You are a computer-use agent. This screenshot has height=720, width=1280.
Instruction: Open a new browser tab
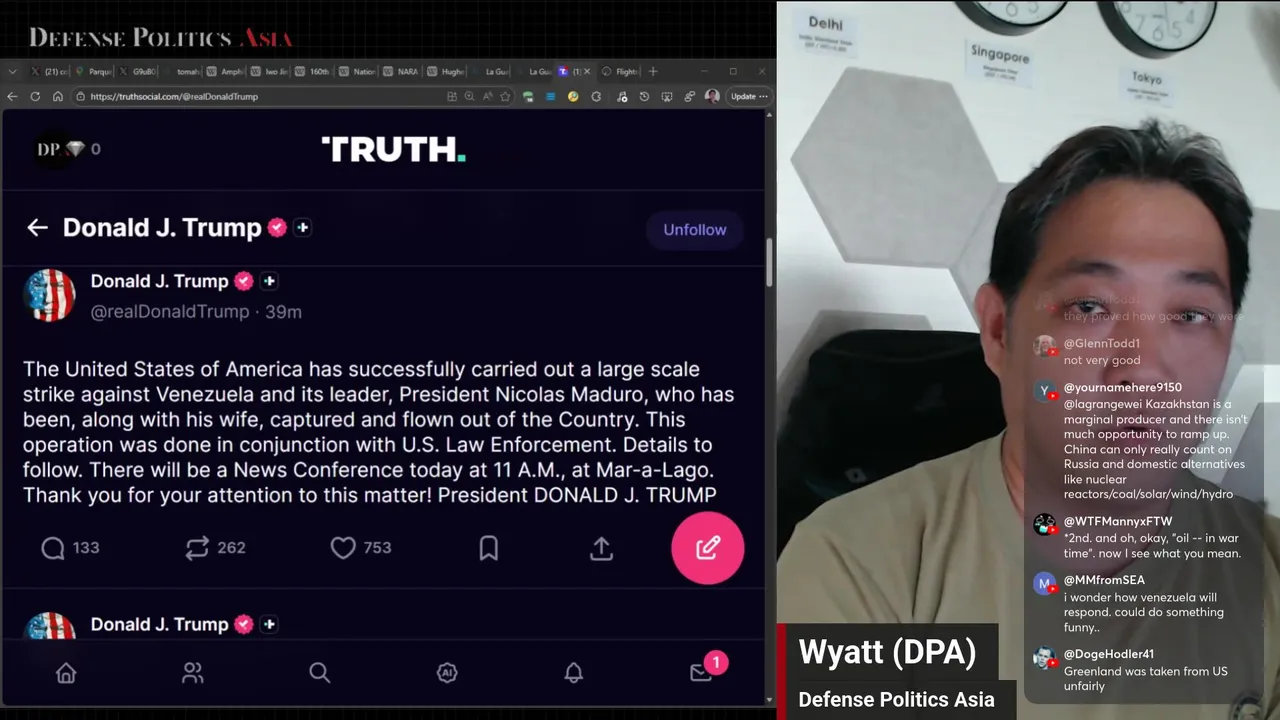click(x=653, y=71)
